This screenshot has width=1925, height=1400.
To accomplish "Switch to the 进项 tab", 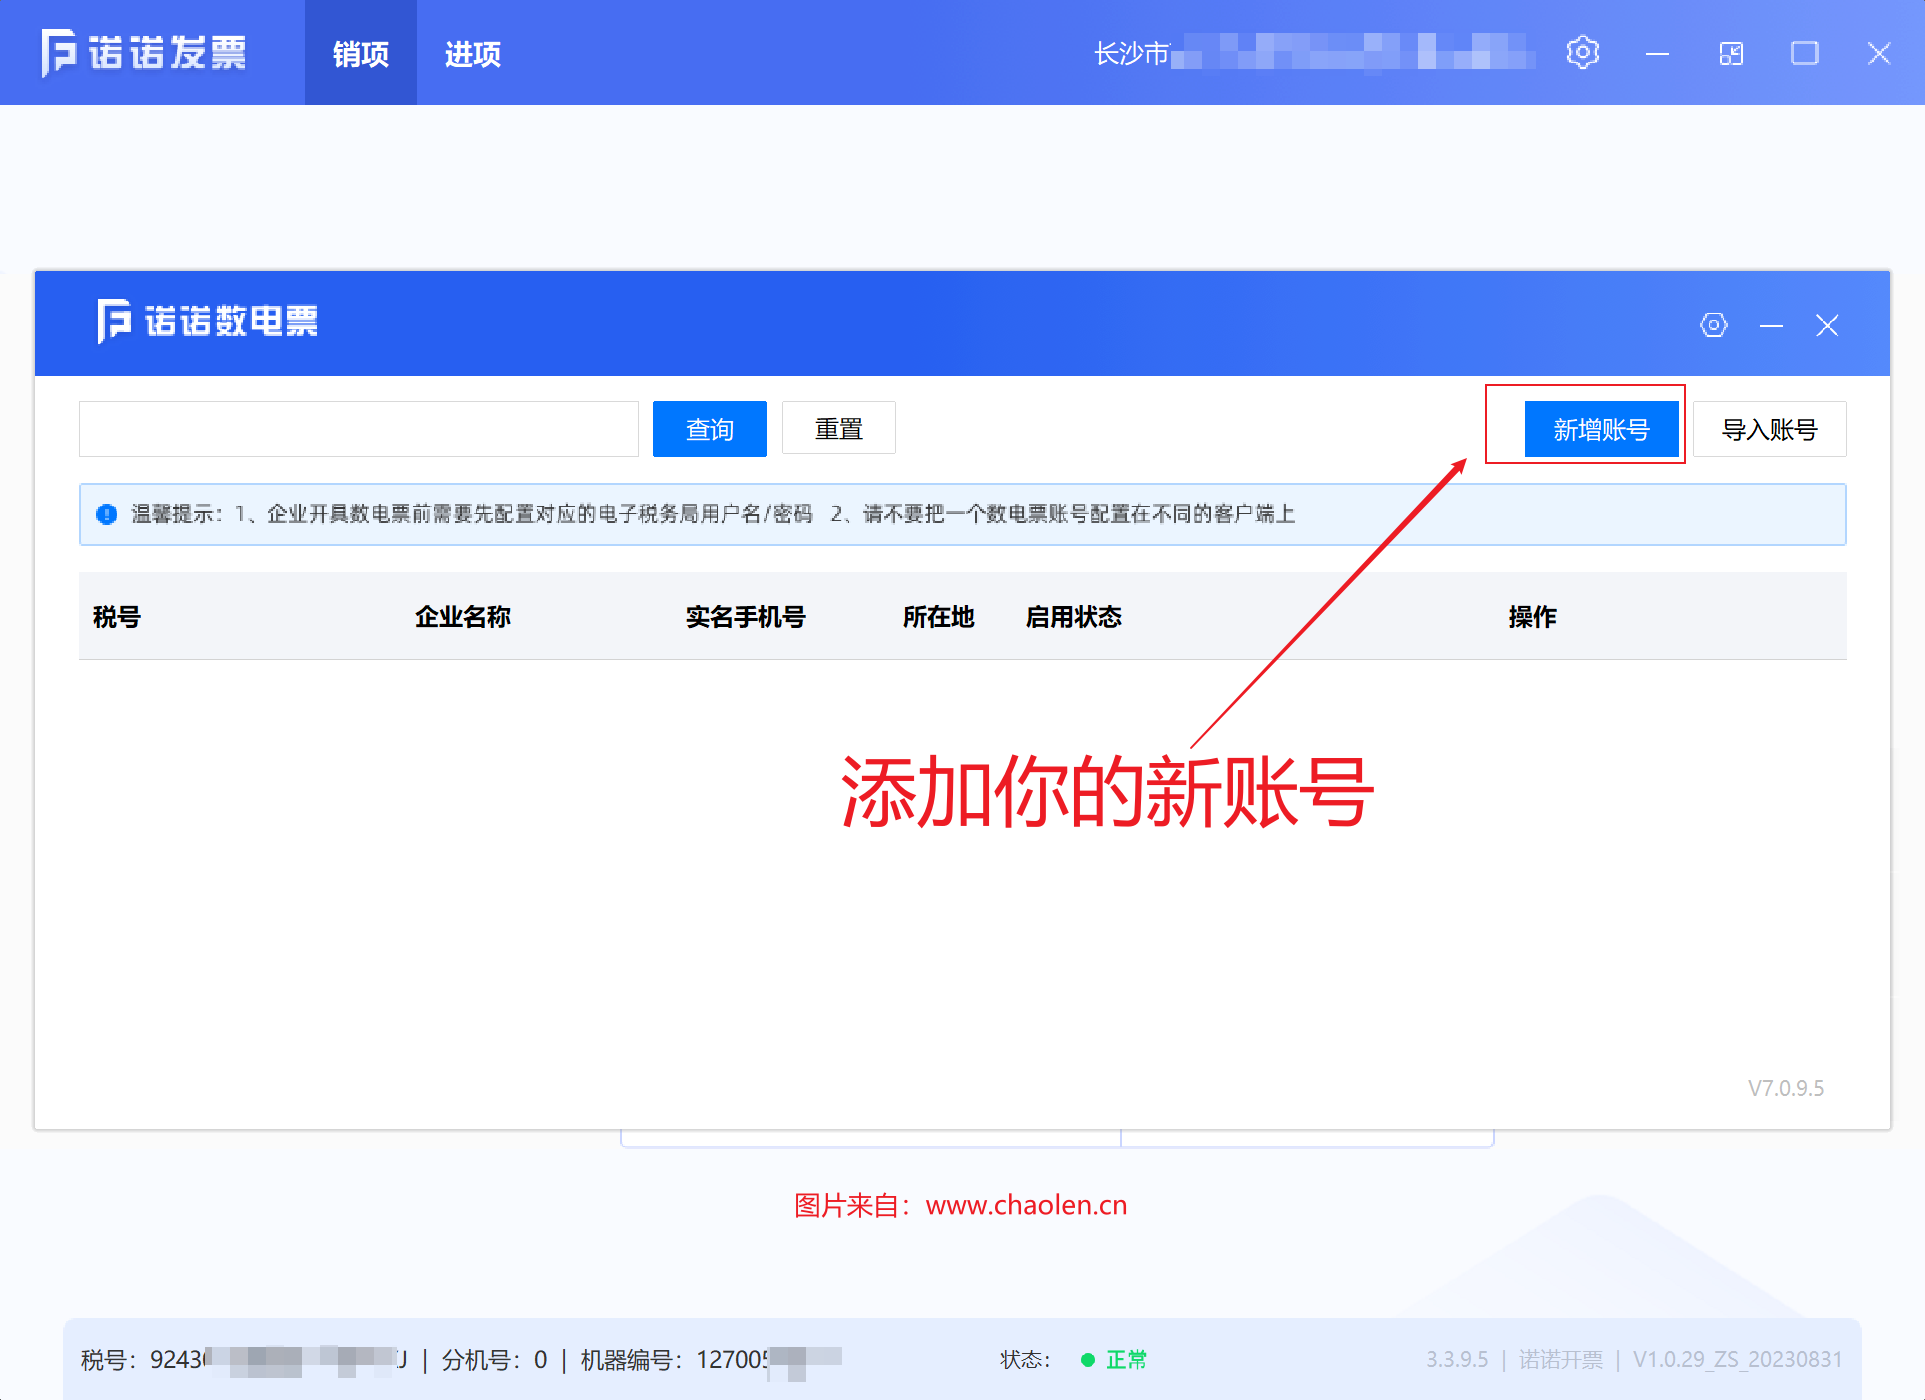I will click(473, 53).
